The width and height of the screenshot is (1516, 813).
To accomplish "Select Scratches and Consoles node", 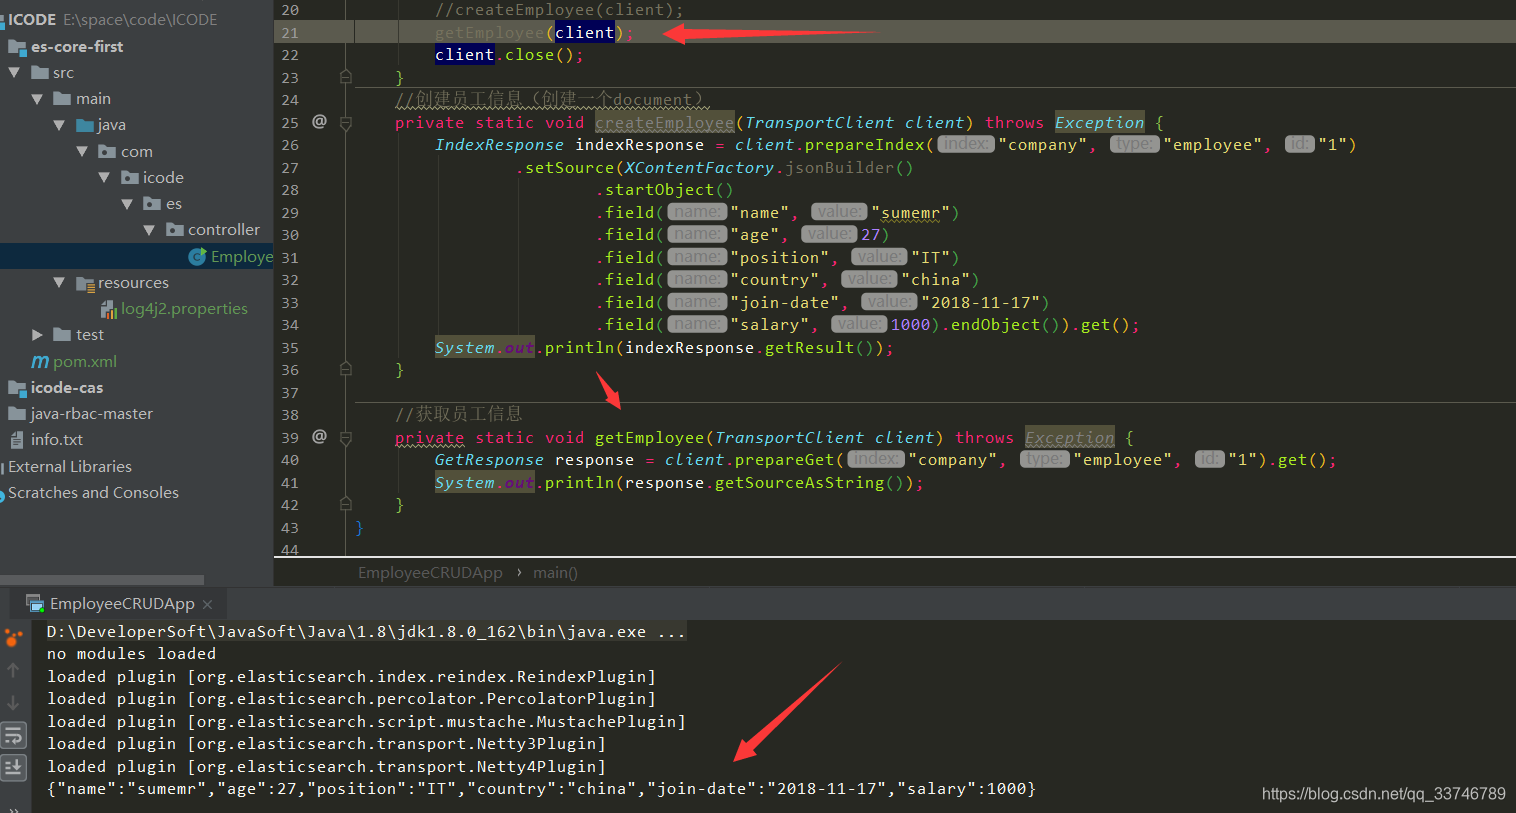I will pyautogui.click(x=93, y=492).
